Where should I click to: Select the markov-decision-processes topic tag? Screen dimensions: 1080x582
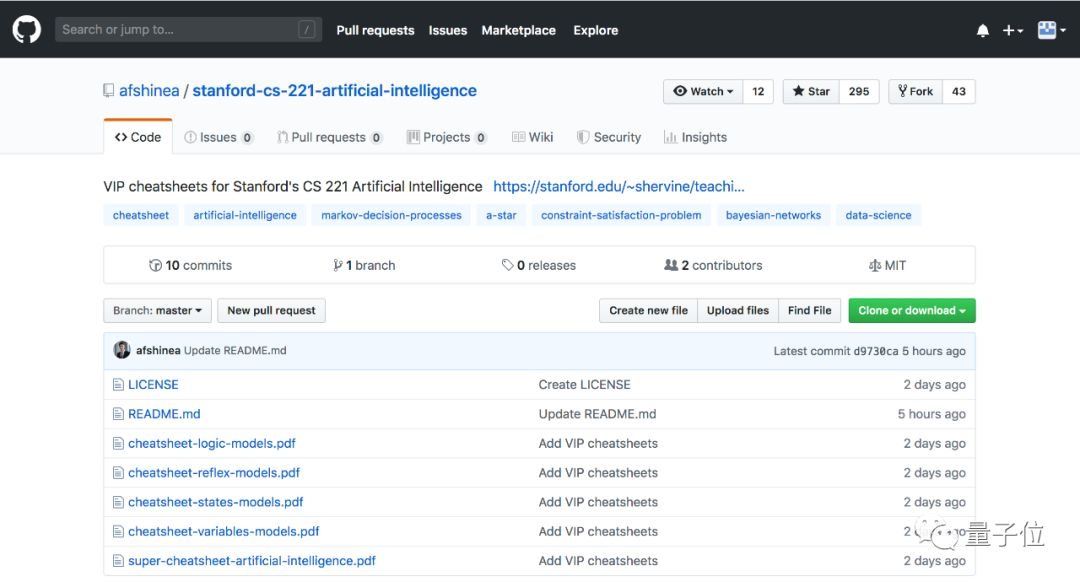click(x=391, y=215)
